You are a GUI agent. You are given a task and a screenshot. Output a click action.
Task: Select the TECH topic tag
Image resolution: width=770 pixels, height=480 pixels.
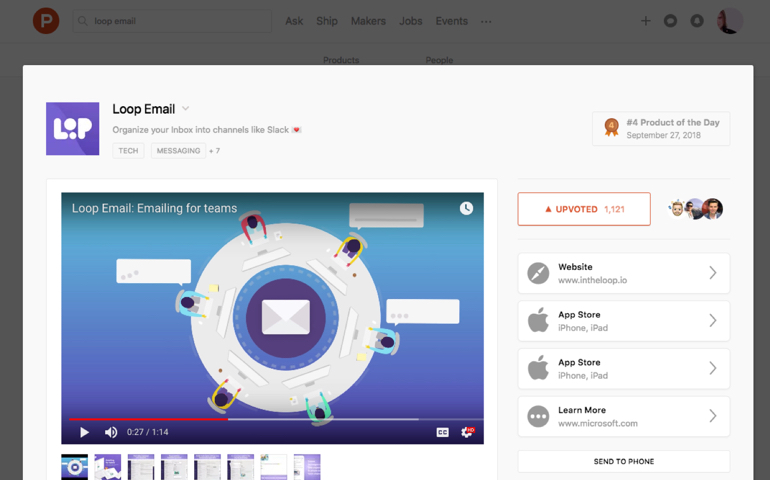128,151
